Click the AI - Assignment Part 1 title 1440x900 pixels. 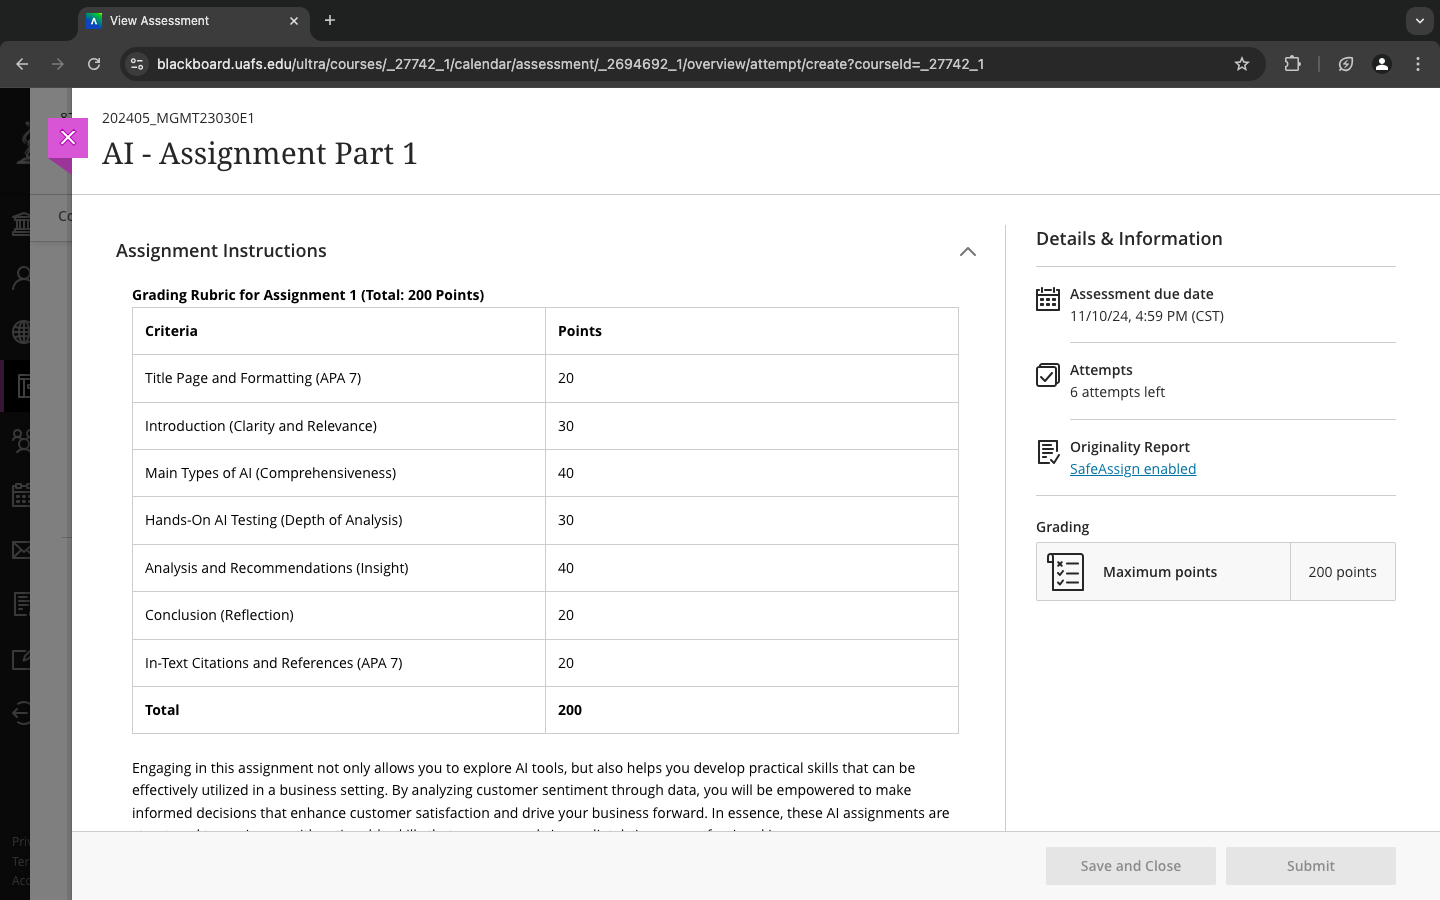click(260, 153)
